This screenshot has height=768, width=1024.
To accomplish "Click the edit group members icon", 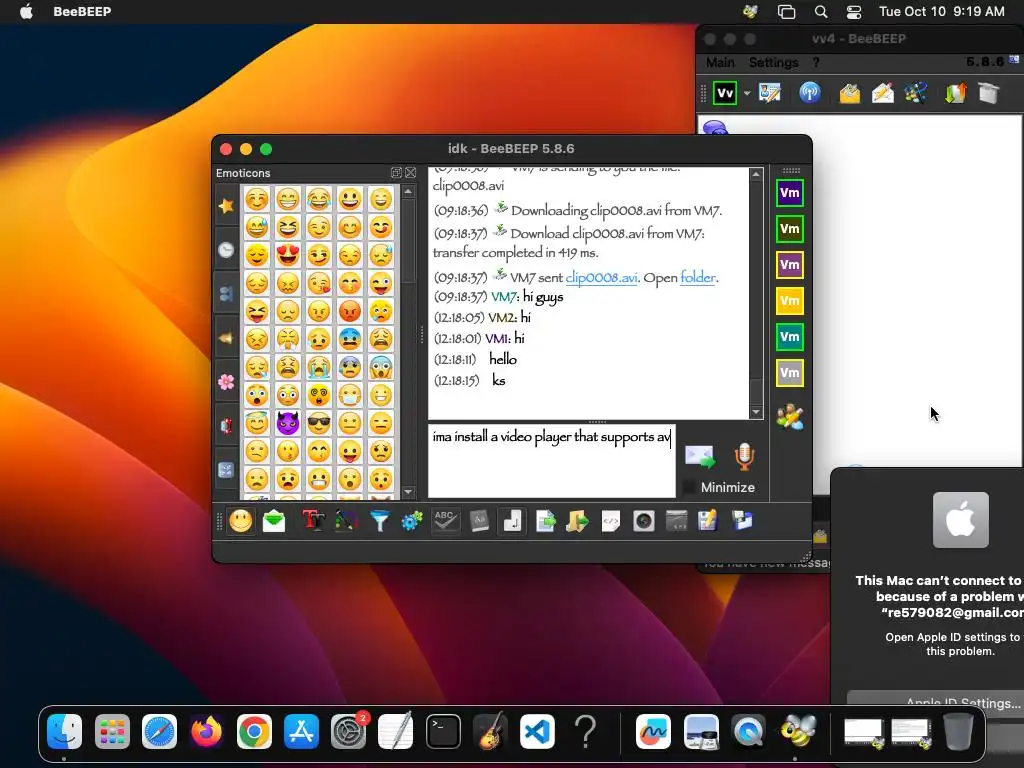I will coord(790,417).
